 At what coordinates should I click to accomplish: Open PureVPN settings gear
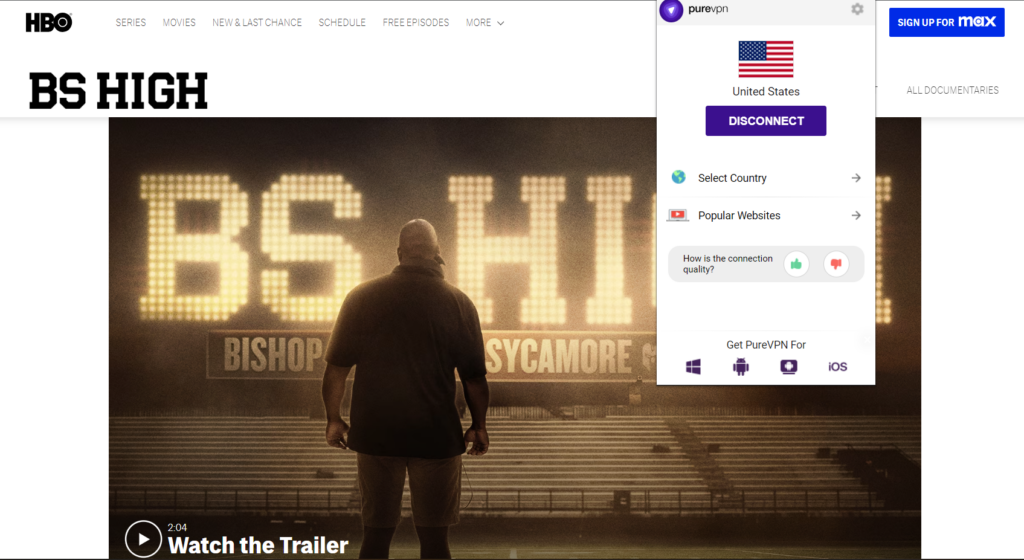coord(857,9)
